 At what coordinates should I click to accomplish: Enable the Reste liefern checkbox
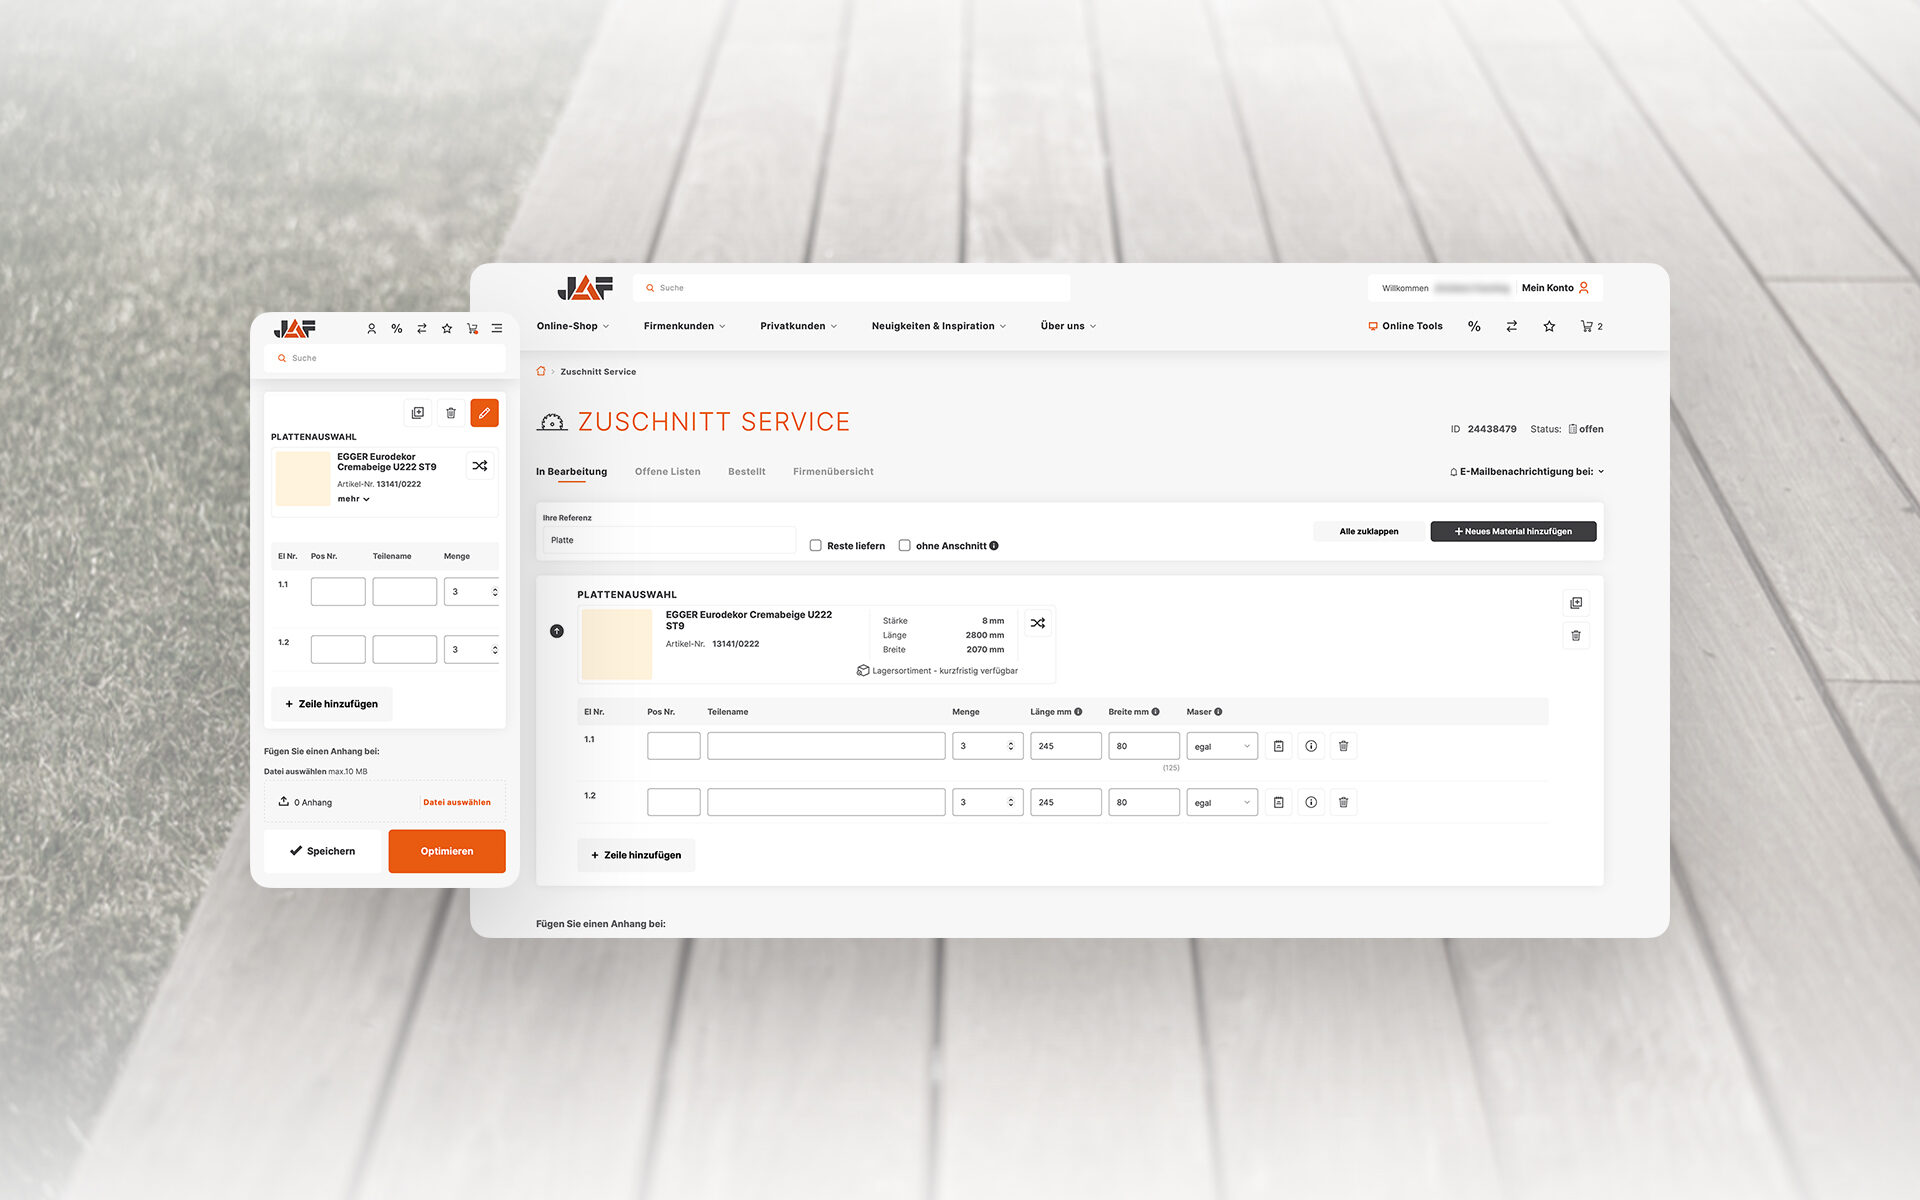(816, 545)
